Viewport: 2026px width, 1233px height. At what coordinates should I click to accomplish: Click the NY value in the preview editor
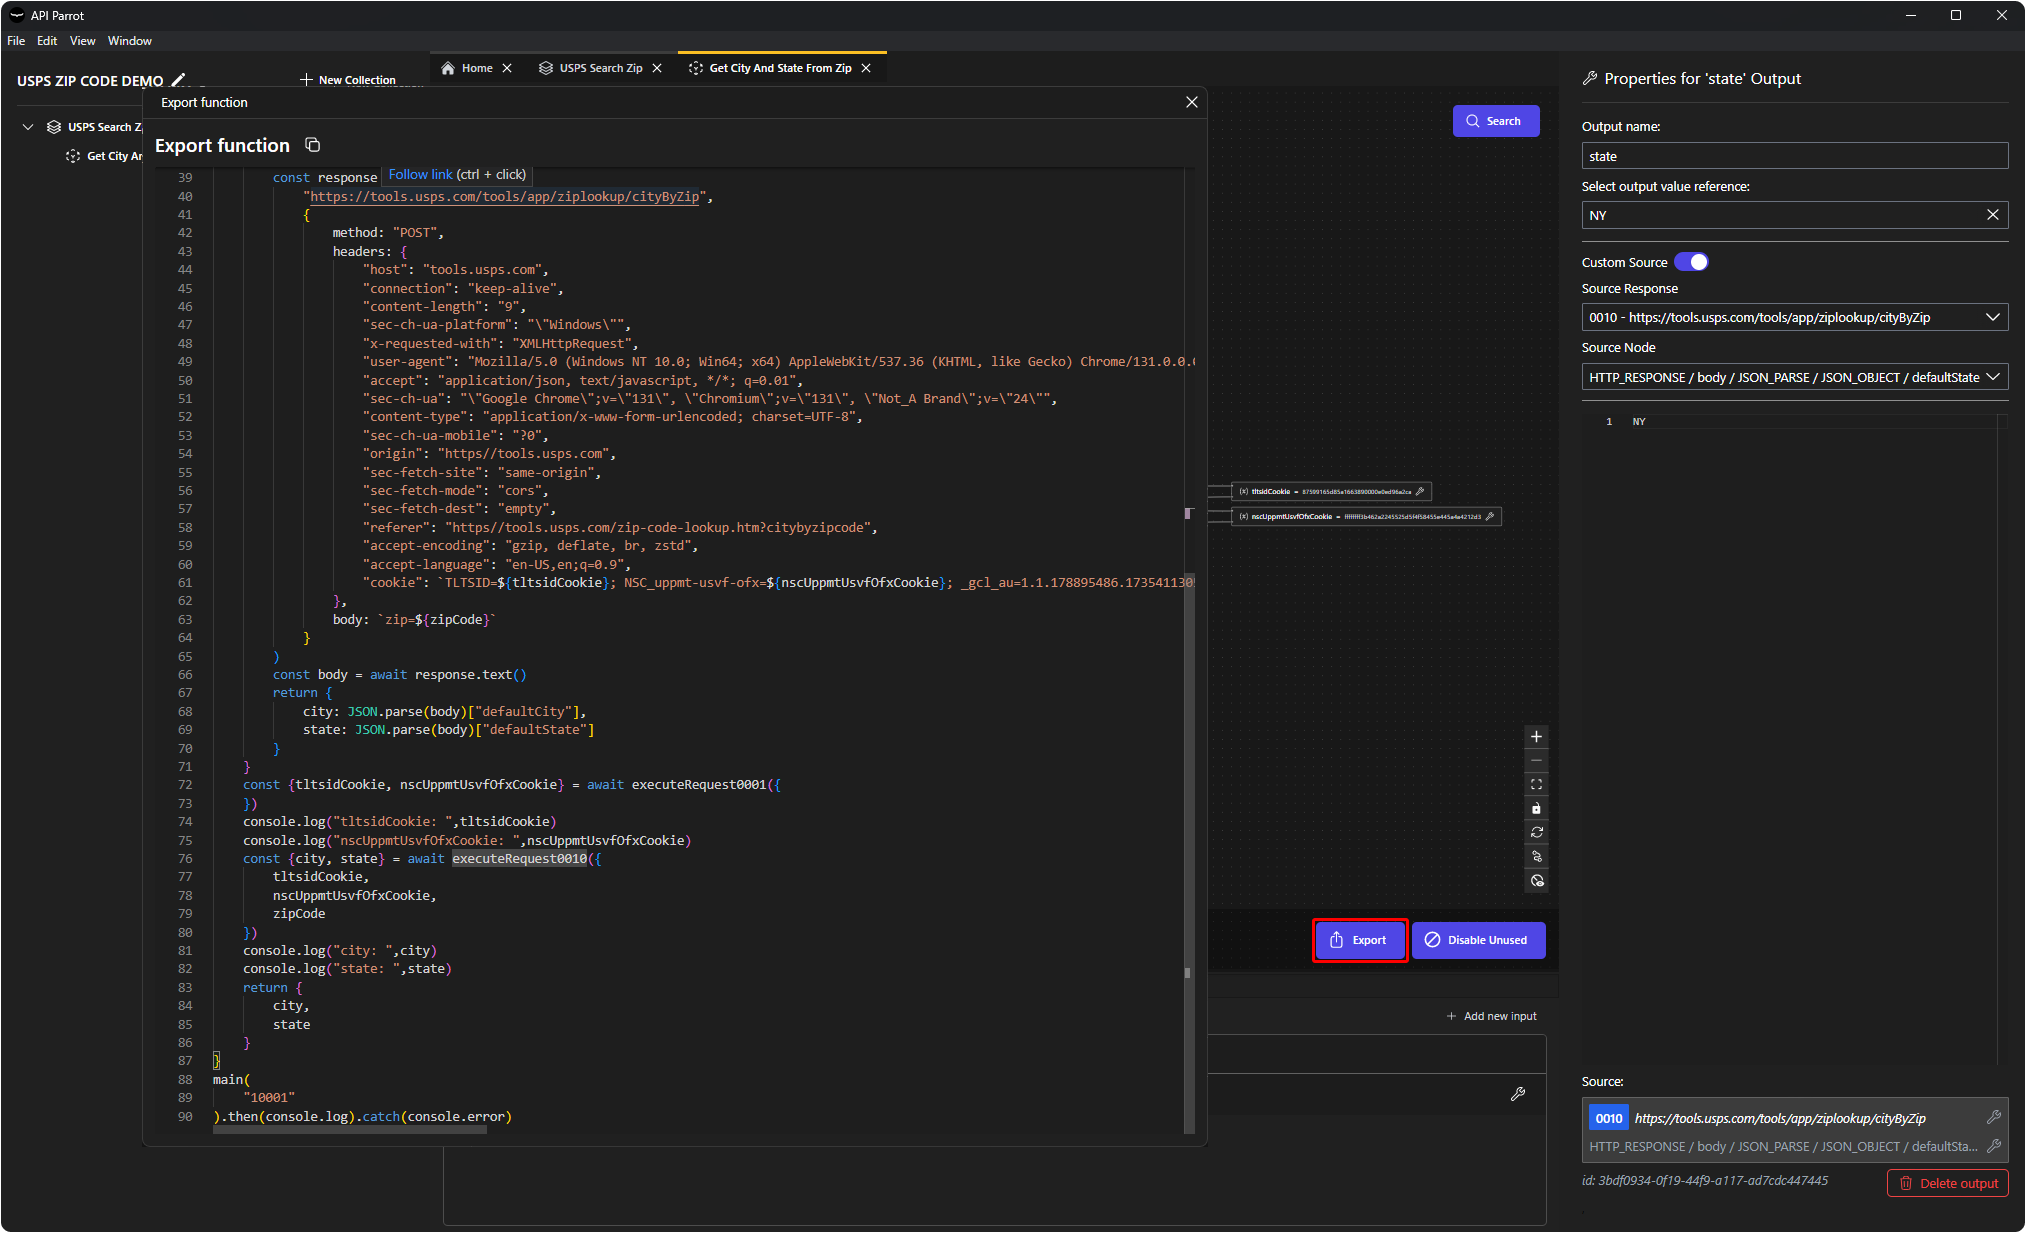[1638, 422]
